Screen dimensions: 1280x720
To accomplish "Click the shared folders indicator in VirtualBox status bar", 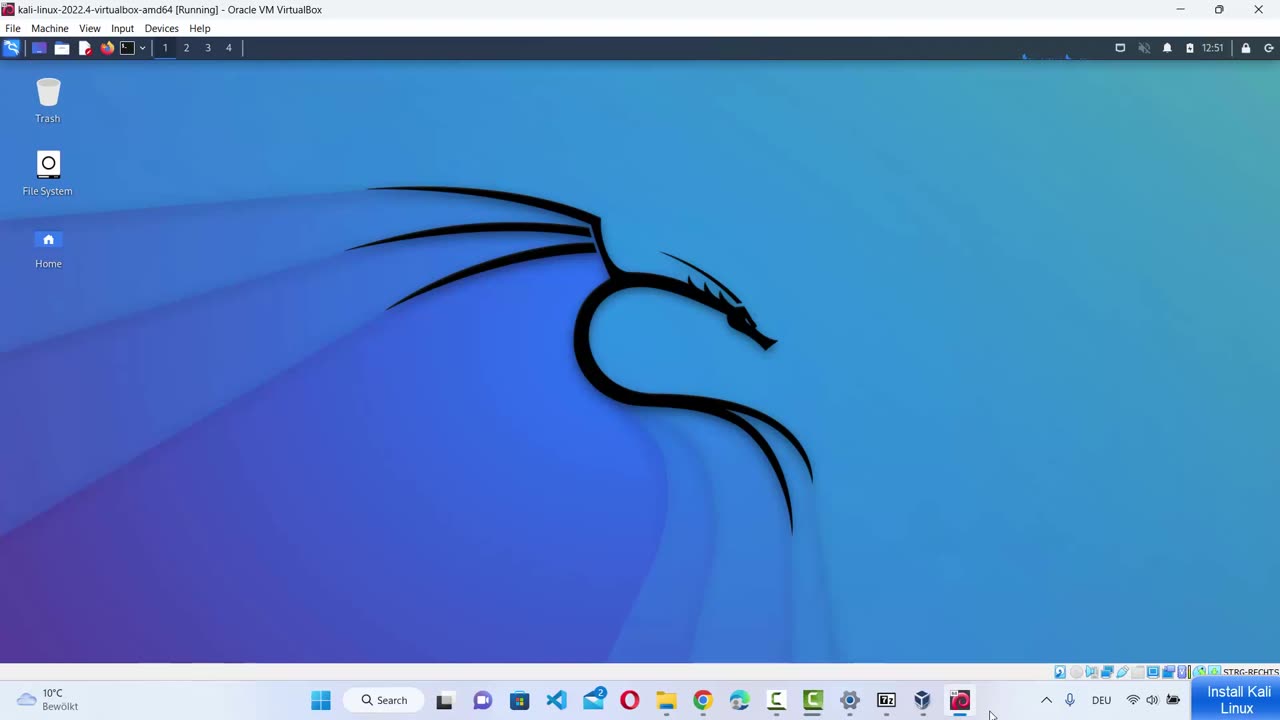I will [x=1138, y=672].
